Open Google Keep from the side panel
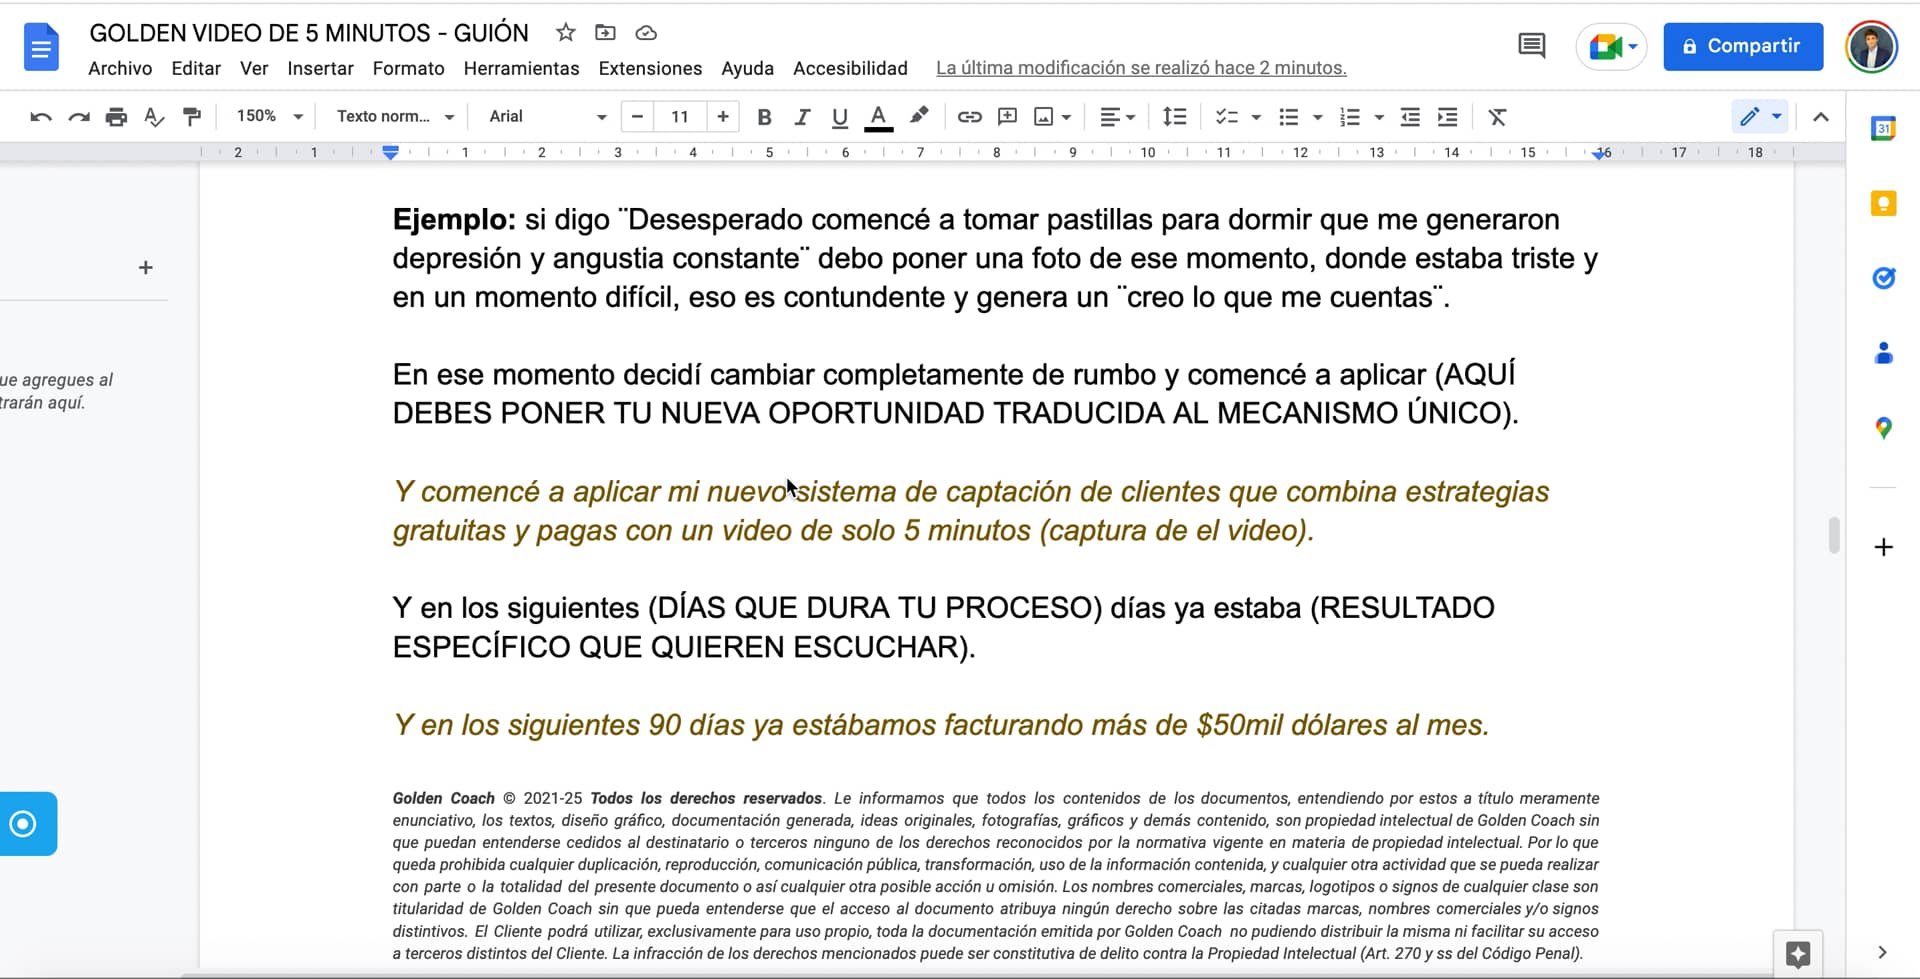The height and width of the screenshot is (979, 1920). tap(1884, 203)
